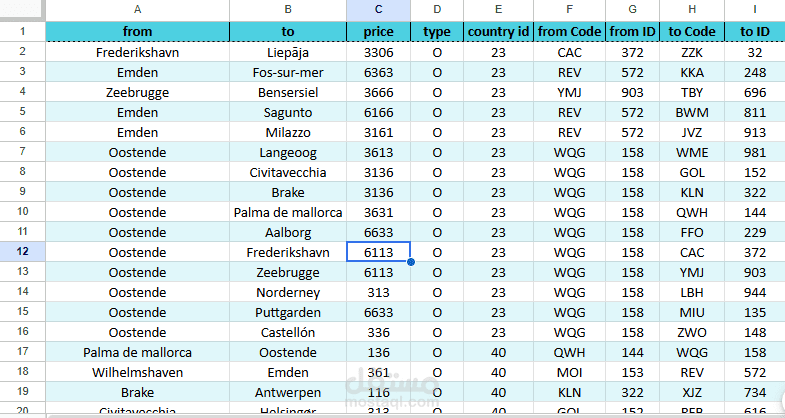This screenshot has height=418, width=785.
Task: Select price cell 3306
Action: pyautogui.click(x=378, y=52)
